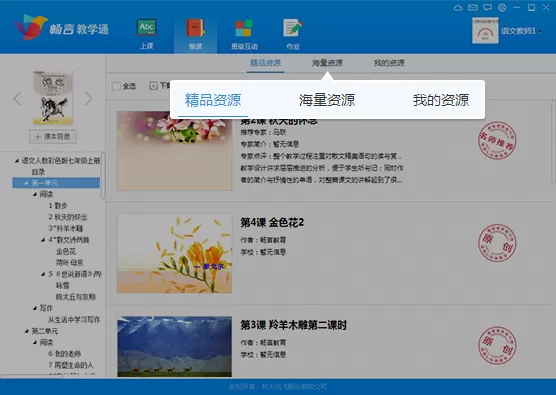Select tree item 咏雪
The width and height of the screenshot is (556, 395).
62,285
